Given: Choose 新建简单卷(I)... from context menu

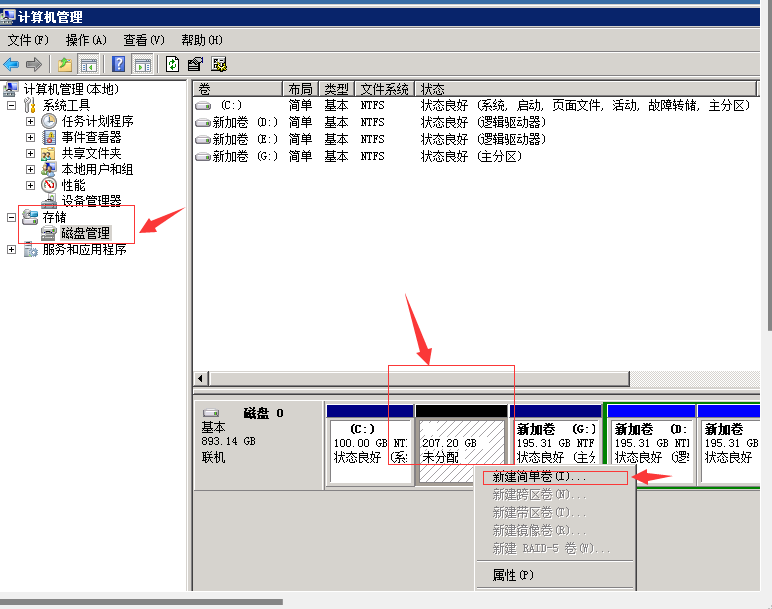Looking at the screenshot, I should 540,477.
